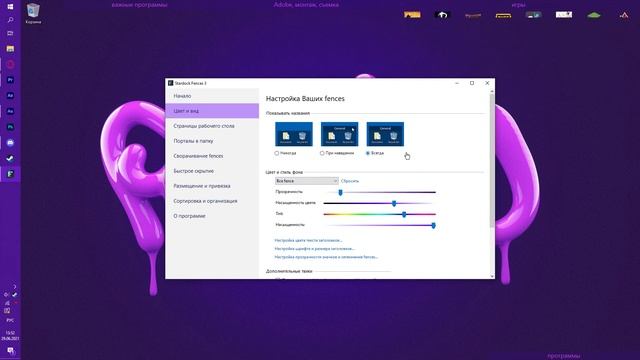This screenshot has height=360, width=640.
Task: Click the Сбросить reset link
Action: 350,181
